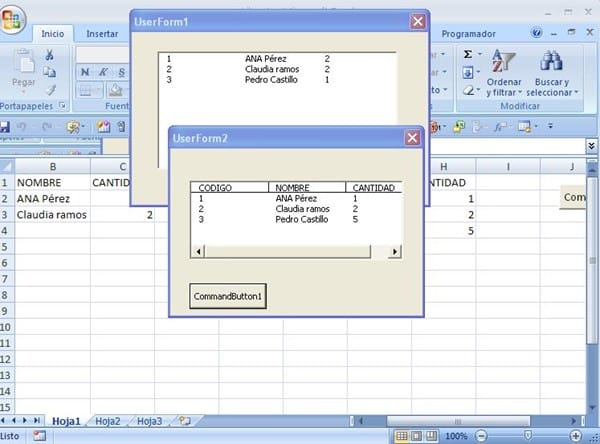Click the Copy icon in Portapapeles

[49, 72]
